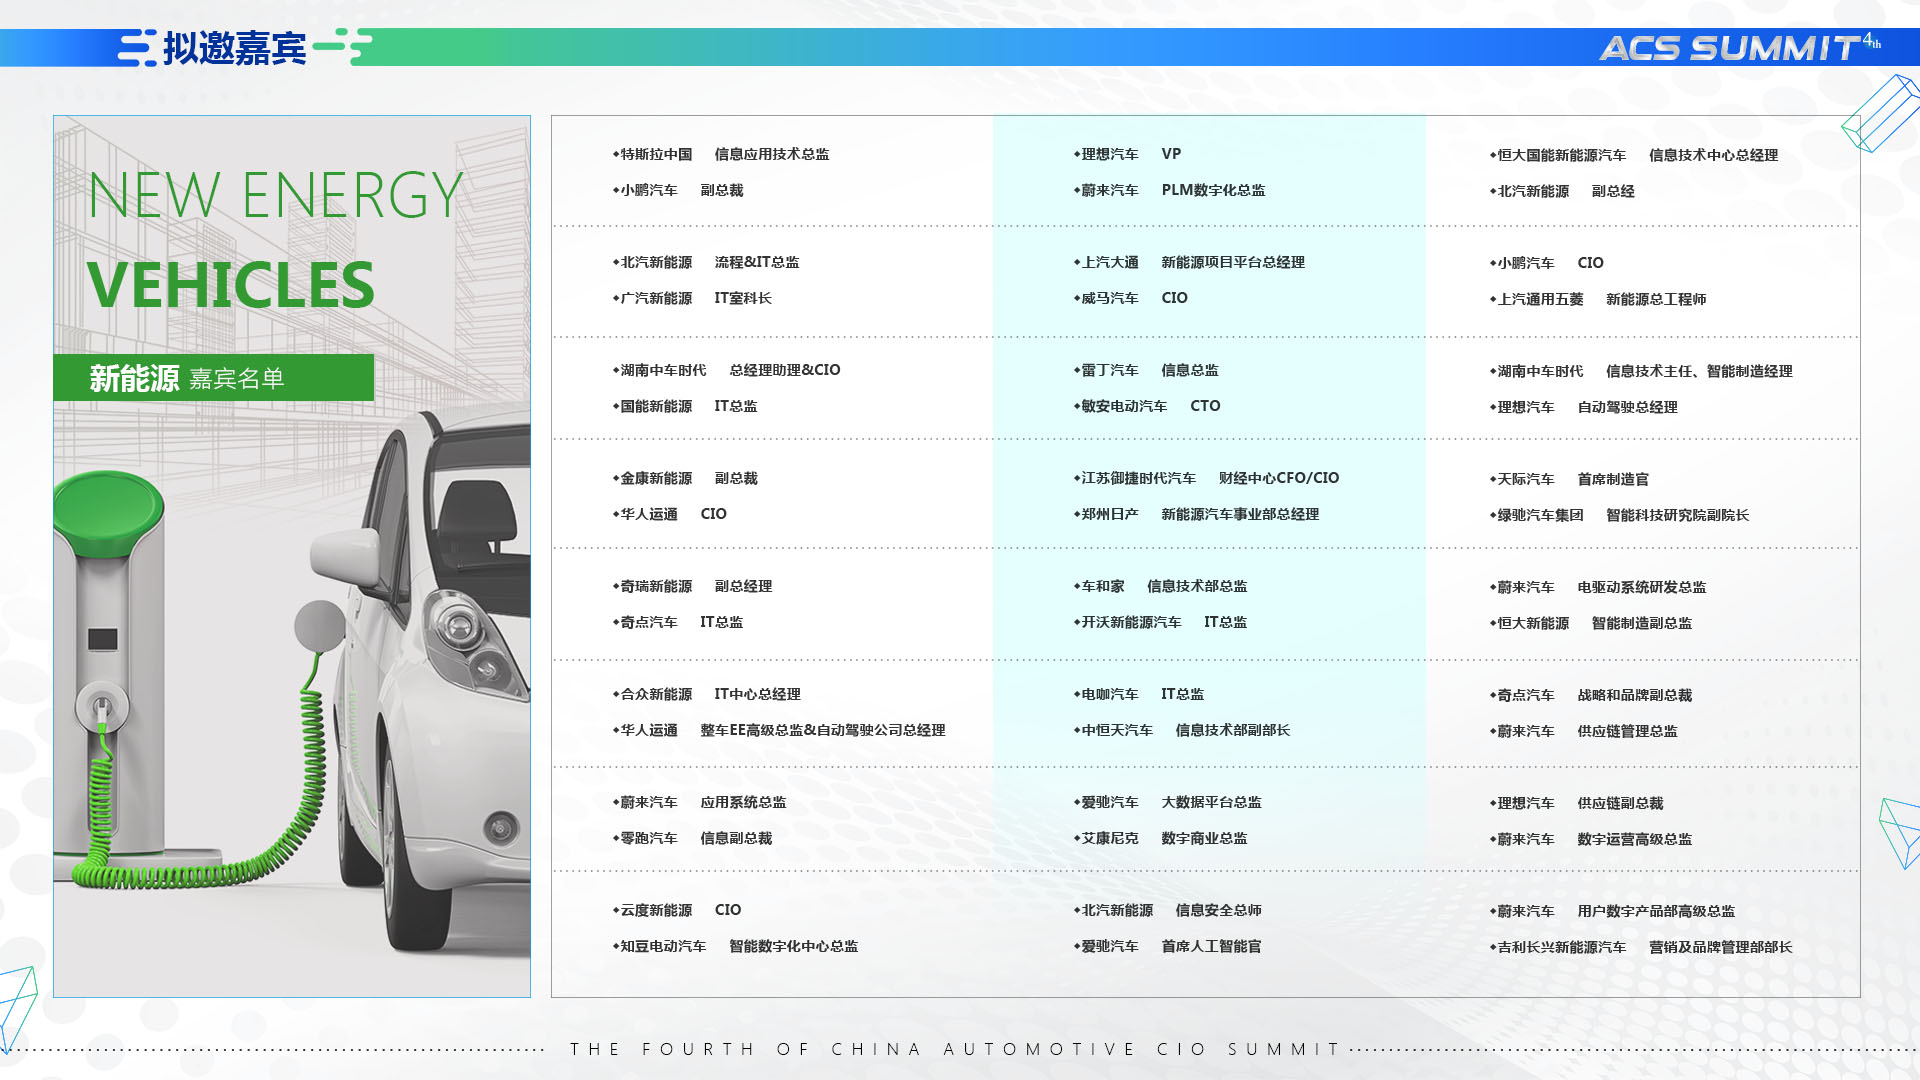
Task: Select the 零跑汽车 信息副总裁 row
Action: (x=692, y=838)
